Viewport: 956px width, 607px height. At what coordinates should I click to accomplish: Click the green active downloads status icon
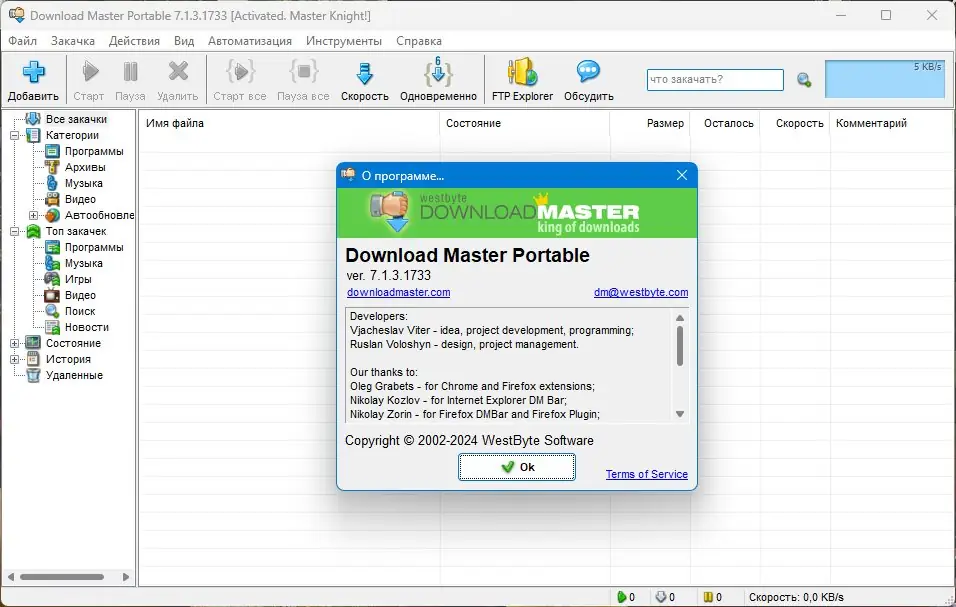[x=621, y=597]
